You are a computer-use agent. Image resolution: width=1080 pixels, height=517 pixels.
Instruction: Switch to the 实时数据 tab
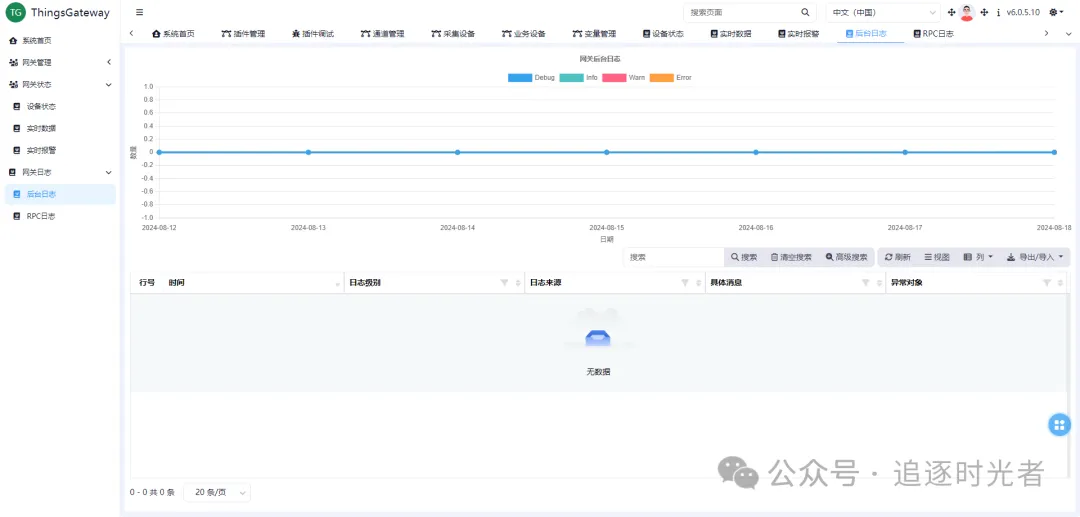click(731, 33)
